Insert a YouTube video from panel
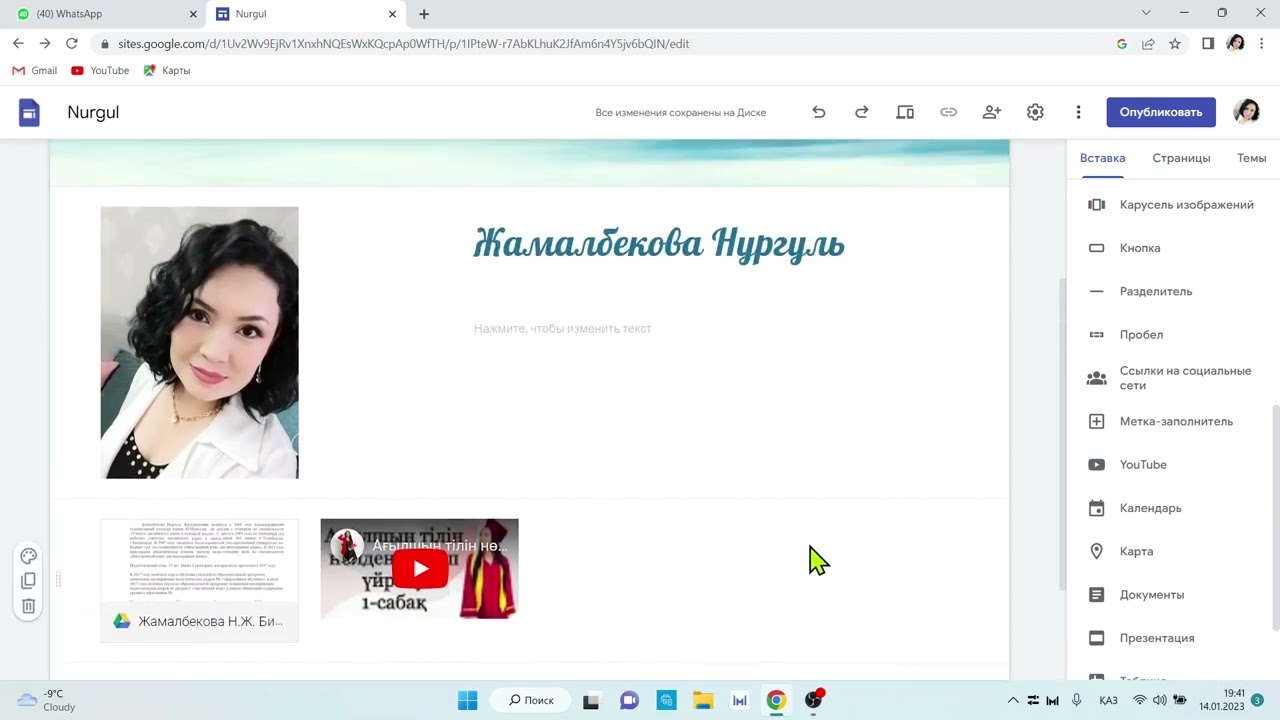1280x720 pixels. 1170,465
